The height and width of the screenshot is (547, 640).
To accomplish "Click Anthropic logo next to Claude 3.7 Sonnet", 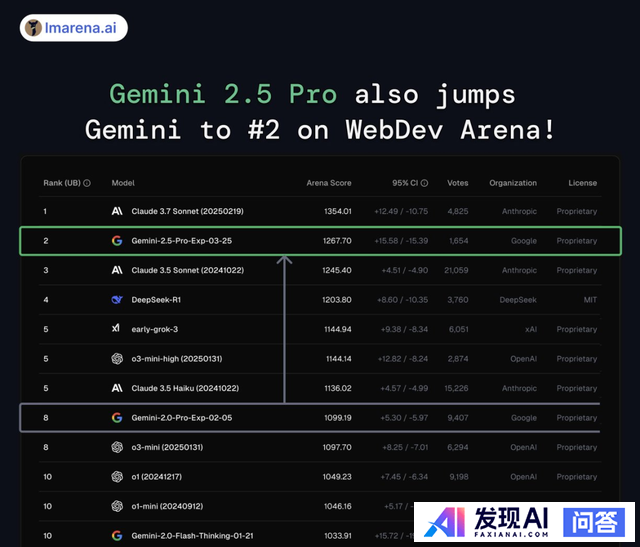I will [x=117, y=211].
